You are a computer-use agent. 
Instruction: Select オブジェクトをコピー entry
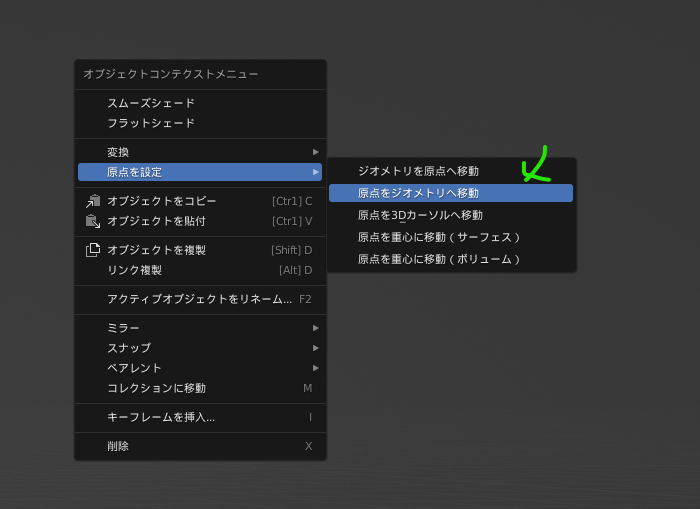coord(200,201)
